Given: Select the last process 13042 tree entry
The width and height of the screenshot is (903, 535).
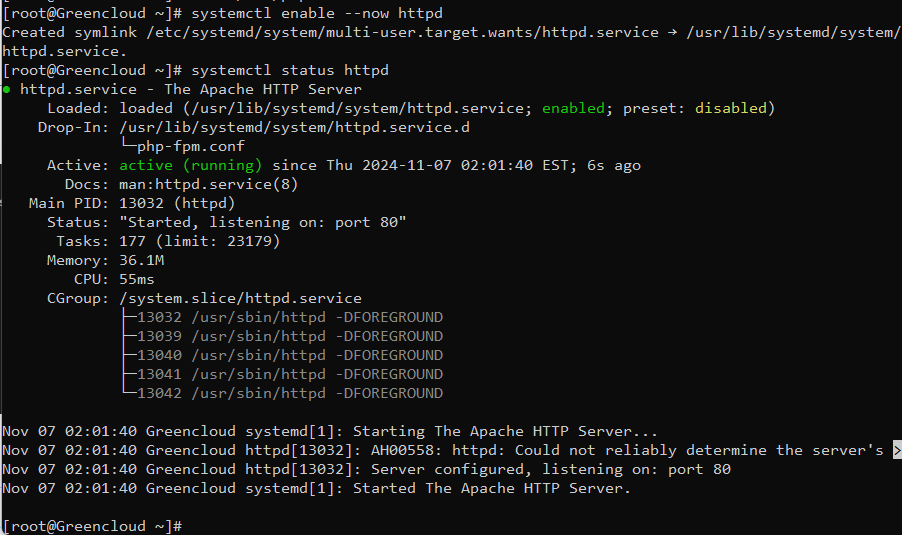Looking at the screenshot, I should 290,393.
